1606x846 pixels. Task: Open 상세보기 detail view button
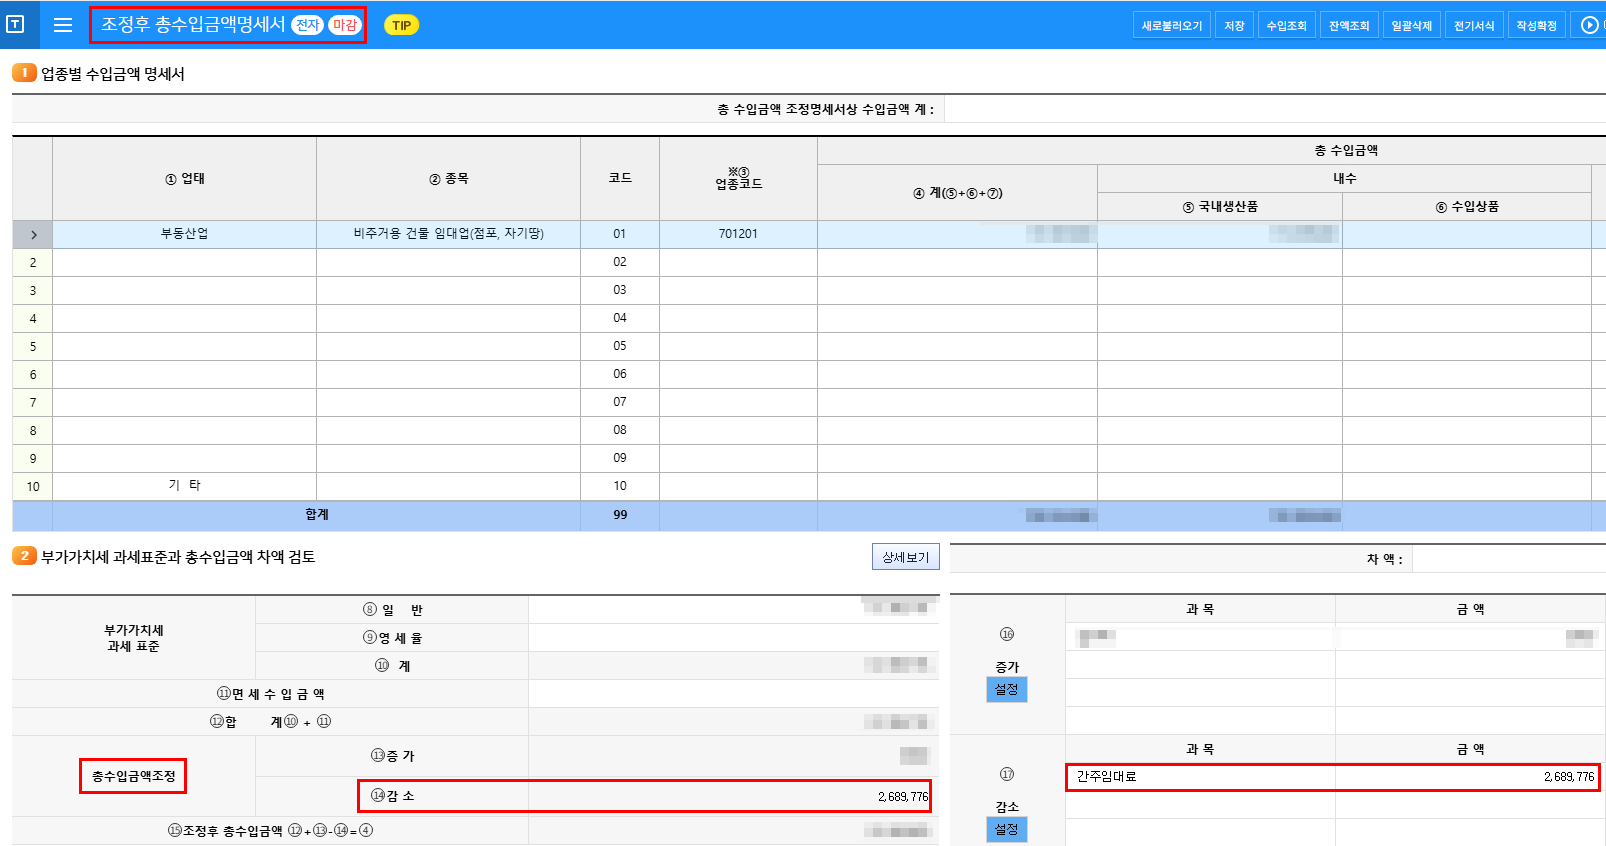click(906, 557)
